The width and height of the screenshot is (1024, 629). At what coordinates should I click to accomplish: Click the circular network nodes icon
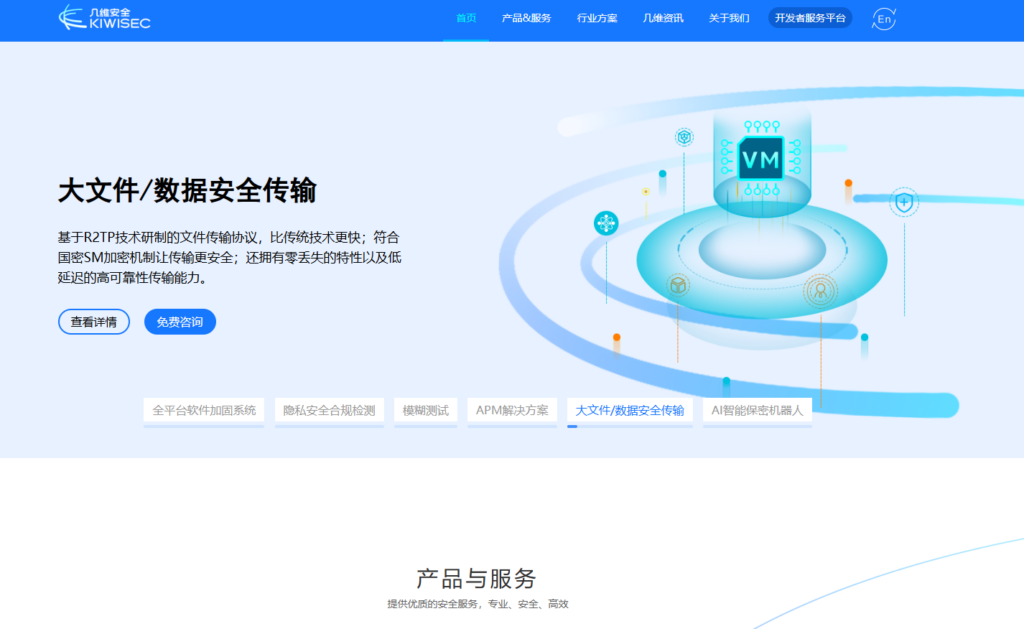606,225
